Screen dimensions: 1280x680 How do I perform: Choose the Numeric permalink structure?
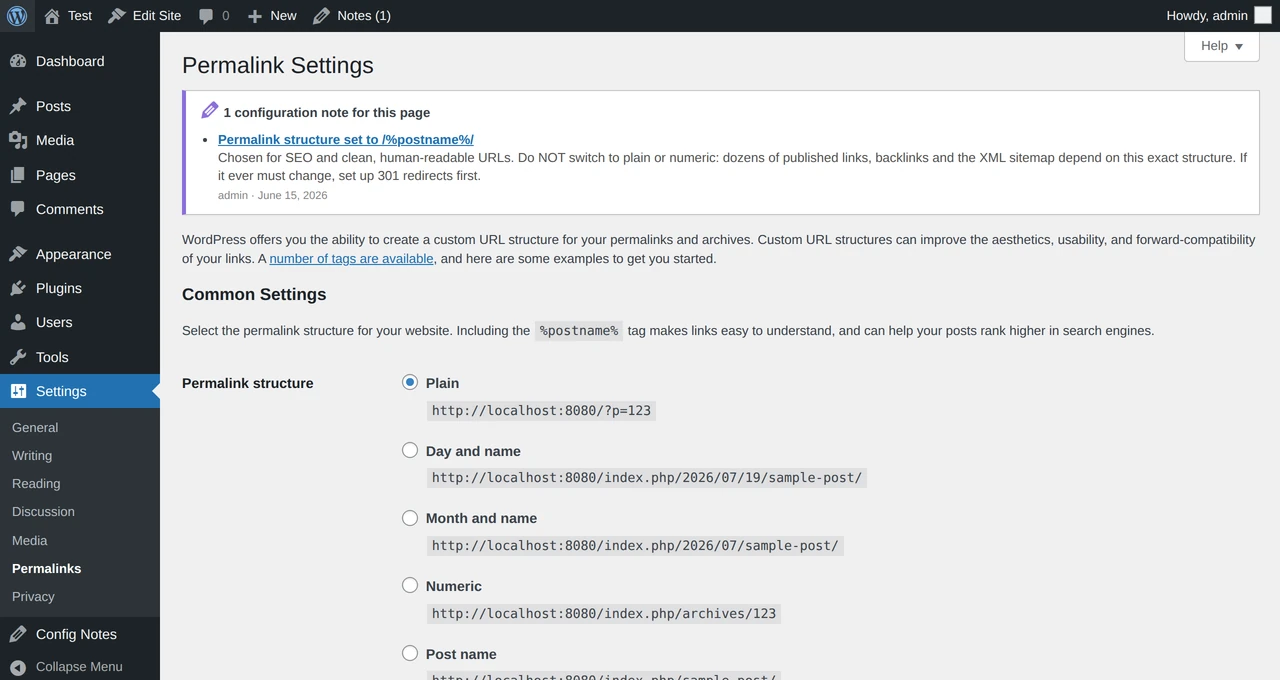(x=410, y=585)
